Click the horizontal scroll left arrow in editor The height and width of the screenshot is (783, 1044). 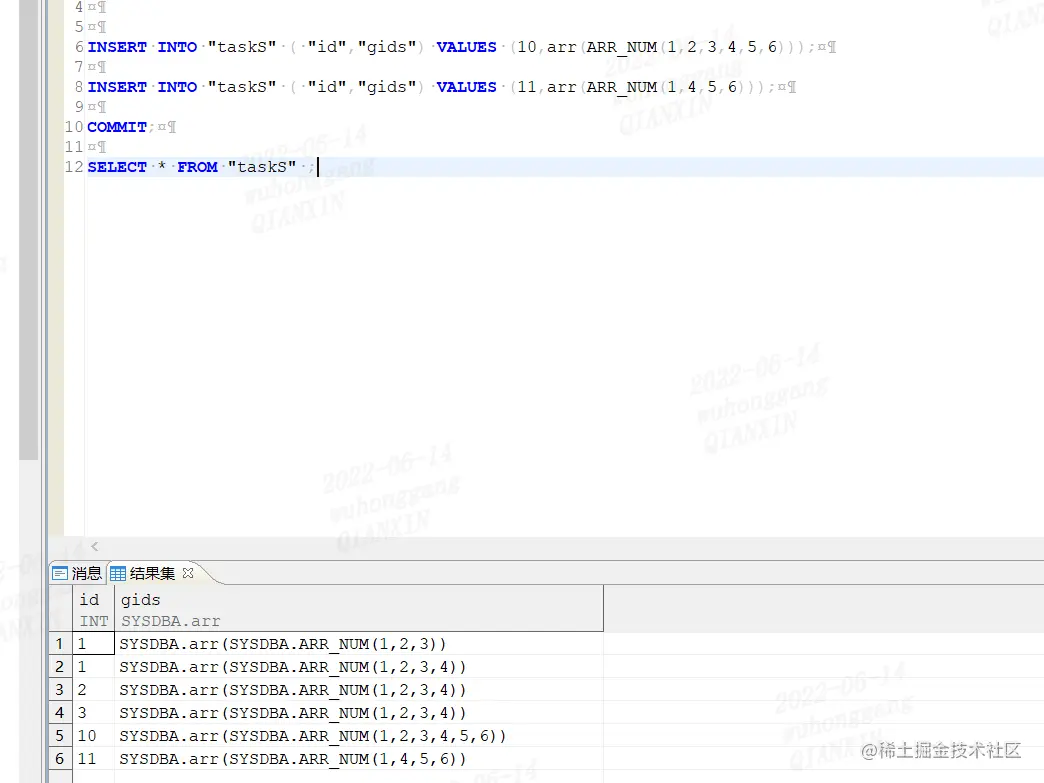(95, 547)
